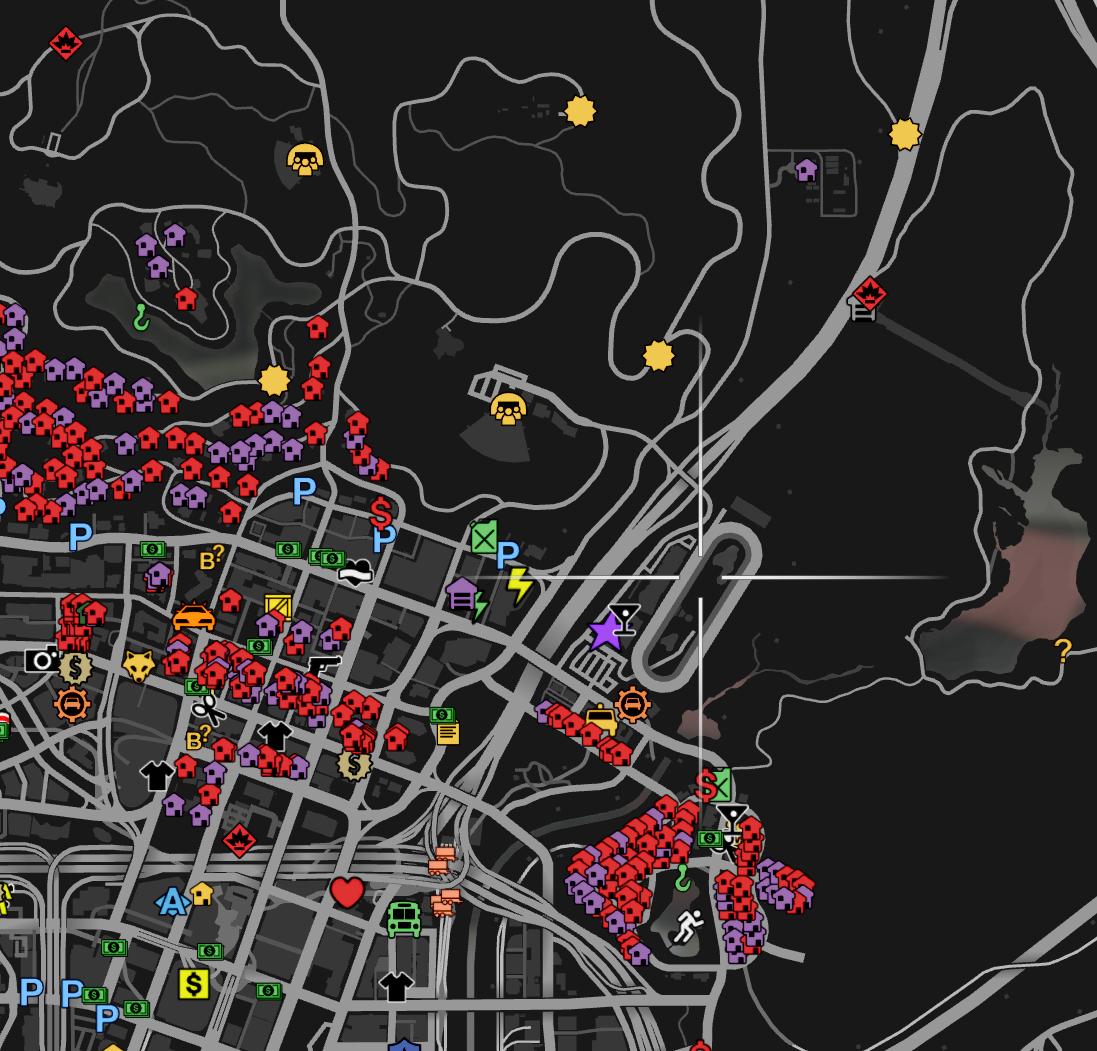Viewport: 1097px width, 1051px height.
Task: Select the orange question mark by the reservoir
Action: pos(1063,651)
